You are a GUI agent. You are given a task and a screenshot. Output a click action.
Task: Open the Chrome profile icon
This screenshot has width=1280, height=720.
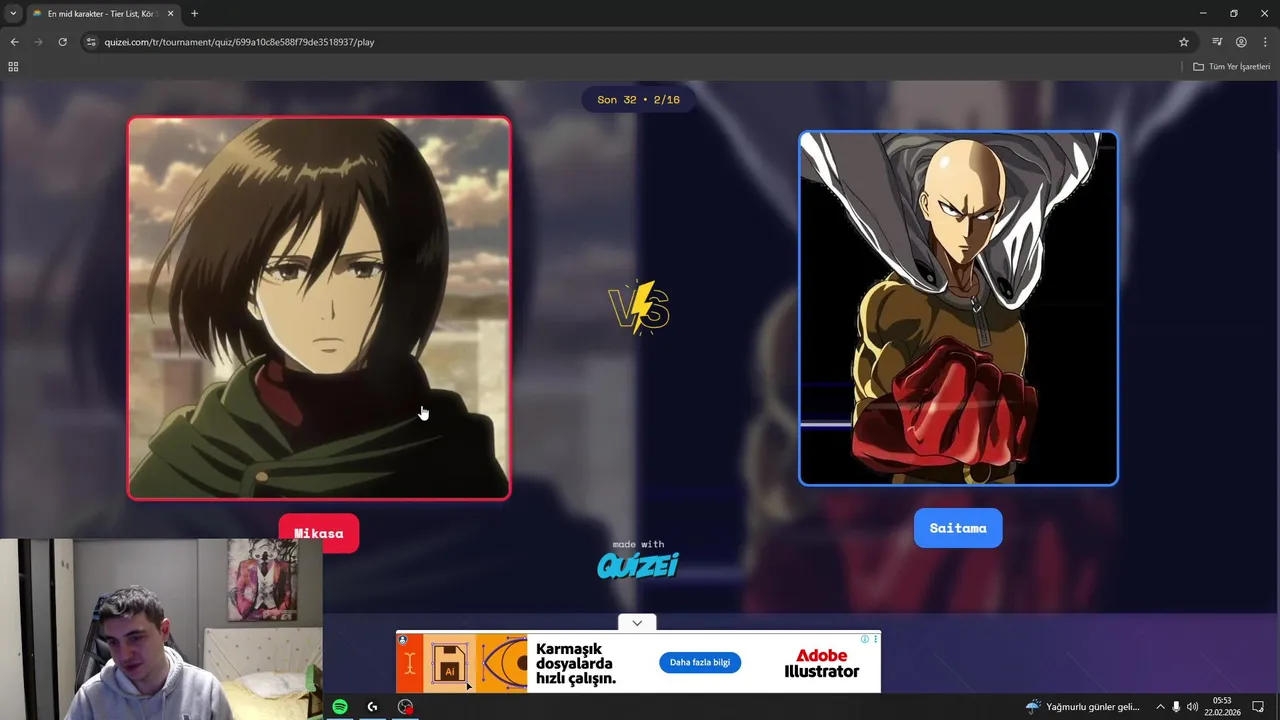[x=1241, y=42]
